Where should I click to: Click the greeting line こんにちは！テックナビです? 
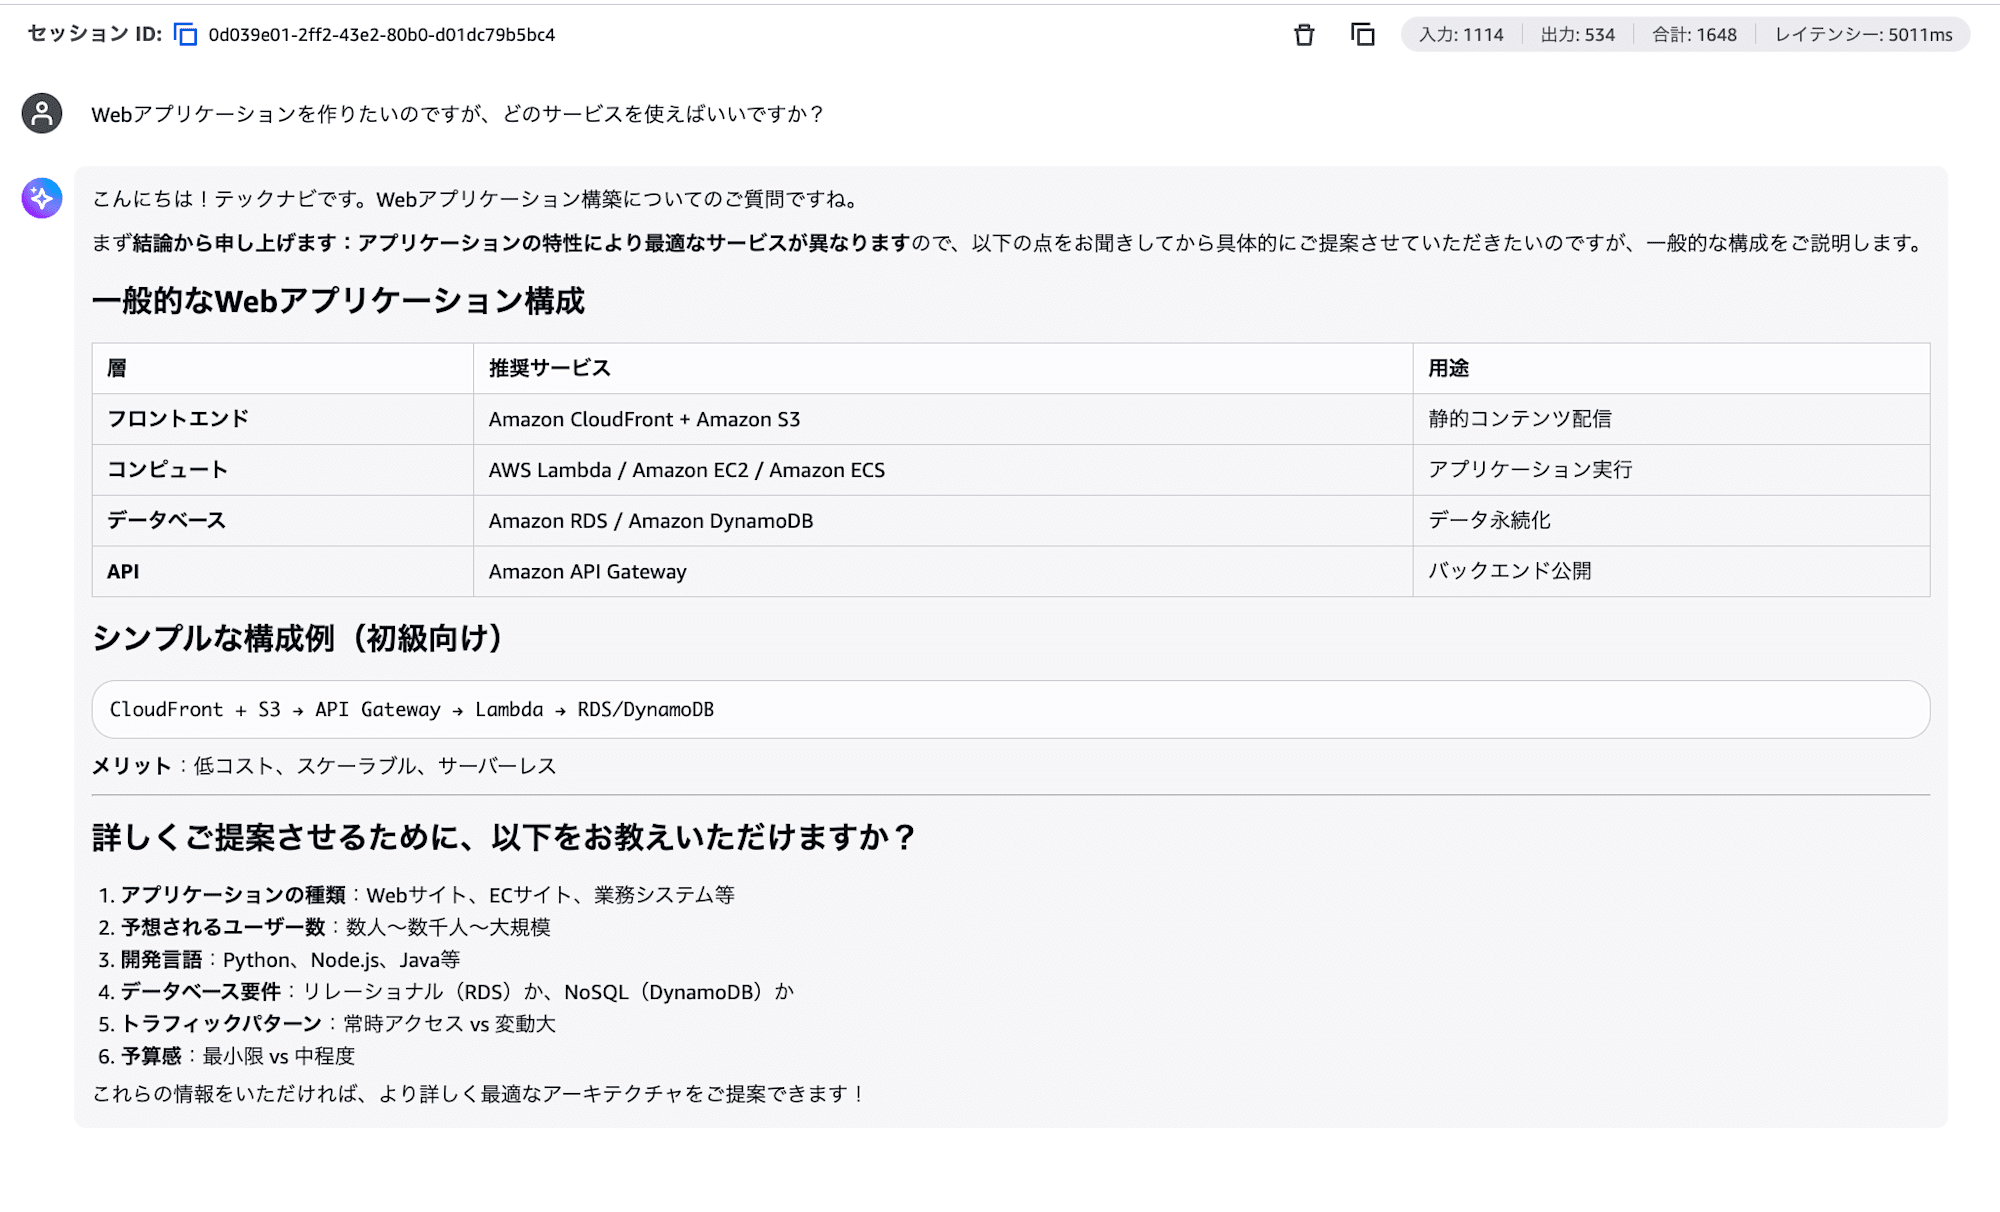pos(476,199)
